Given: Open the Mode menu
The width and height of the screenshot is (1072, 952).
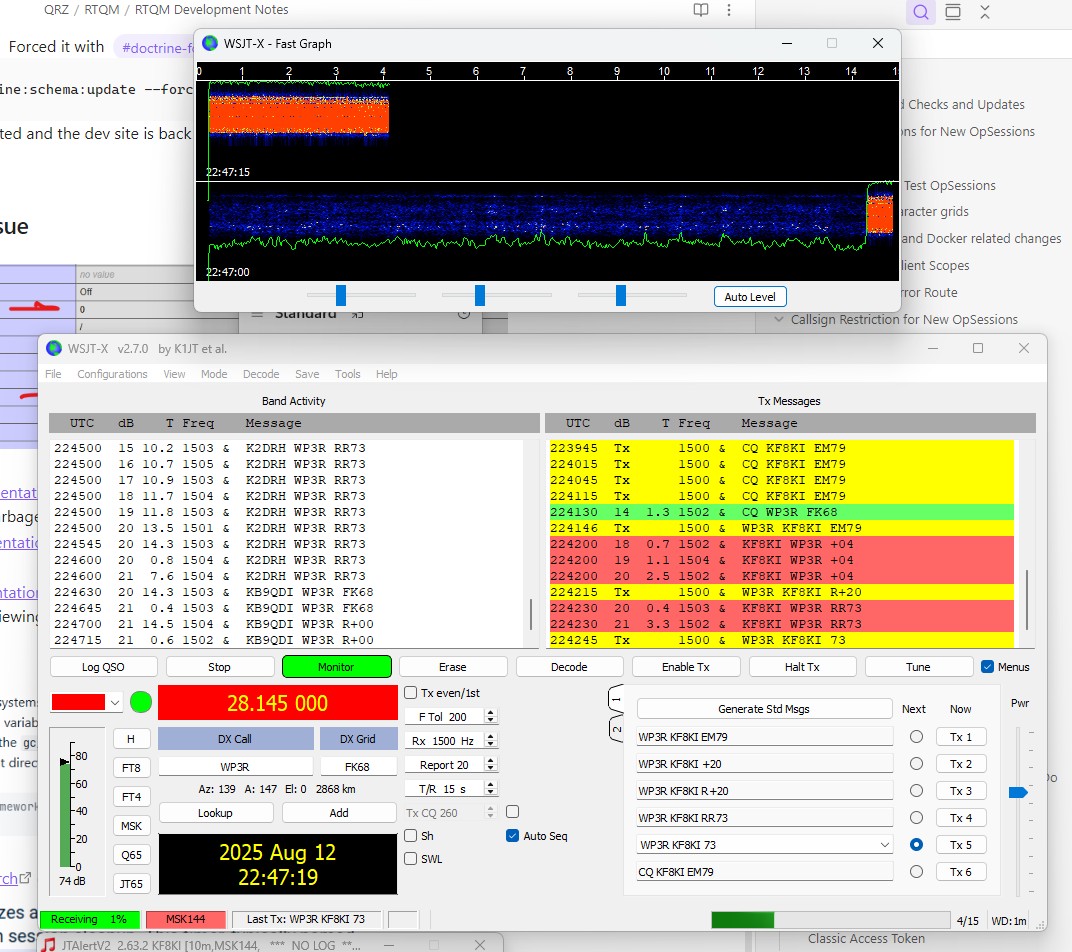Looking at the screenshot, I should pos(214,374).
